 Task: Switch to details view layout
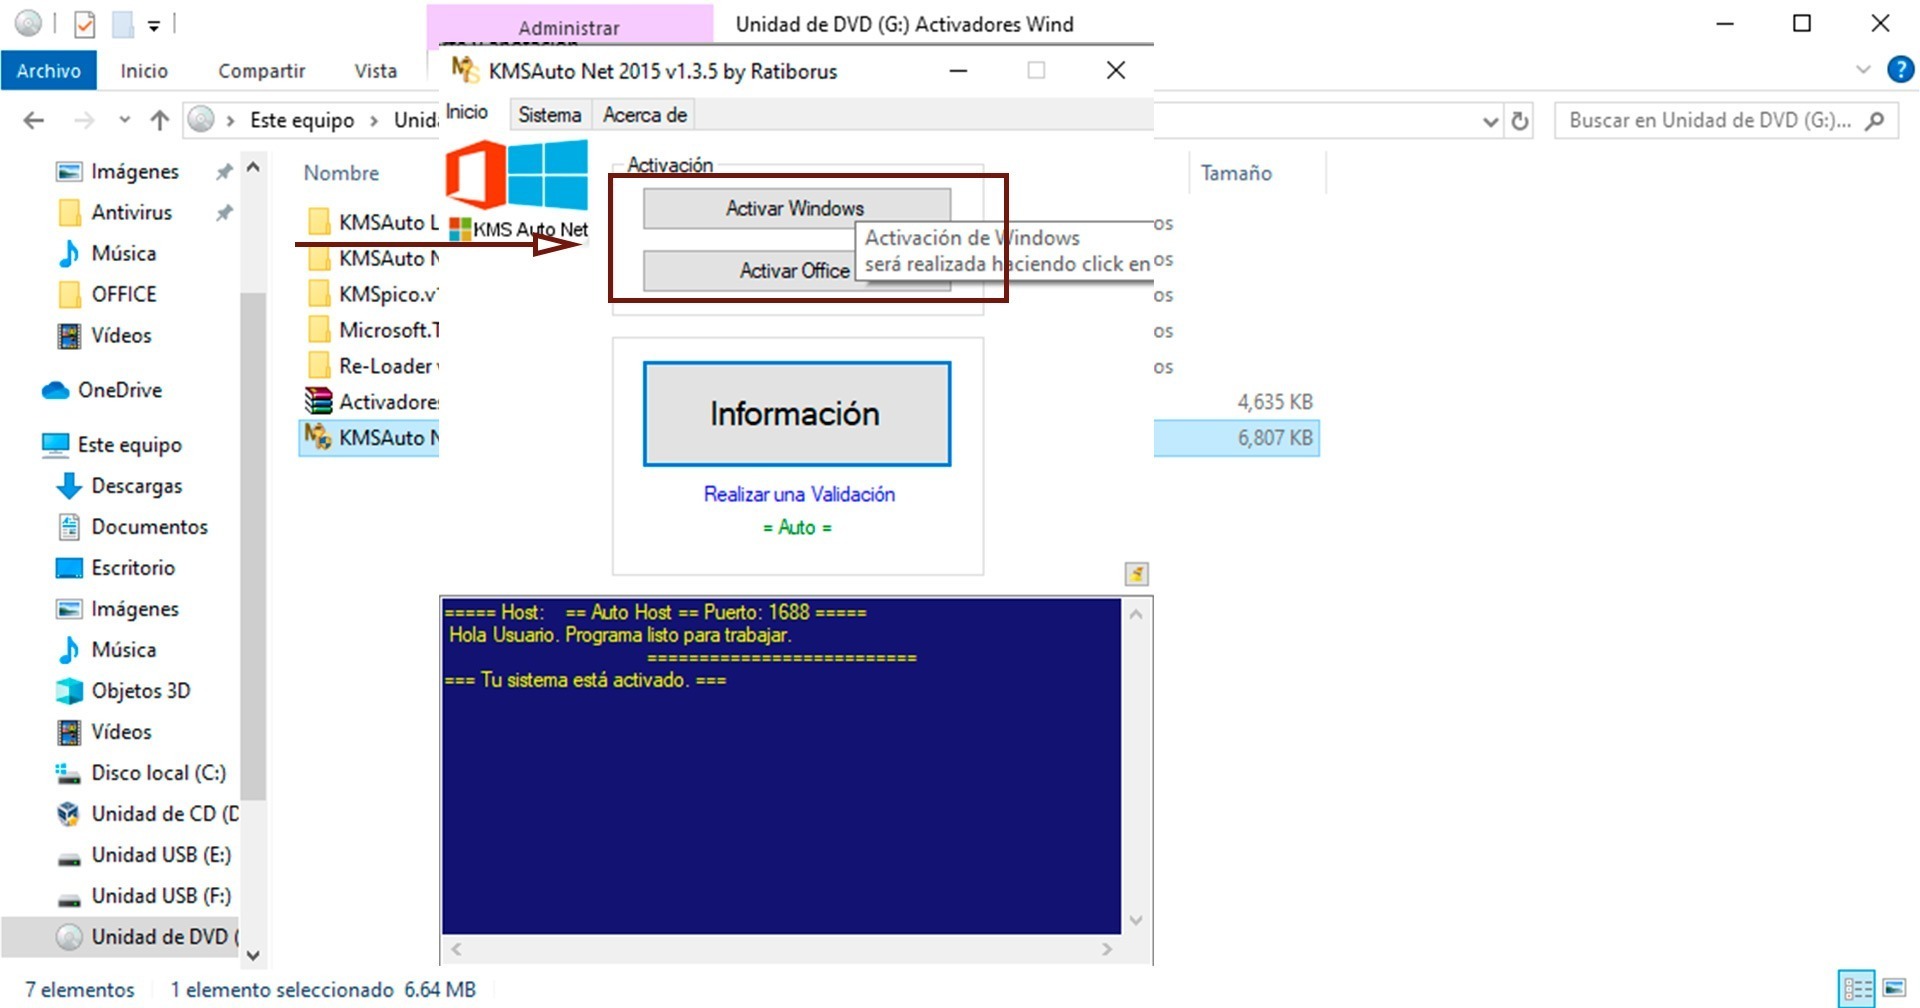(x=1857, y=989)
